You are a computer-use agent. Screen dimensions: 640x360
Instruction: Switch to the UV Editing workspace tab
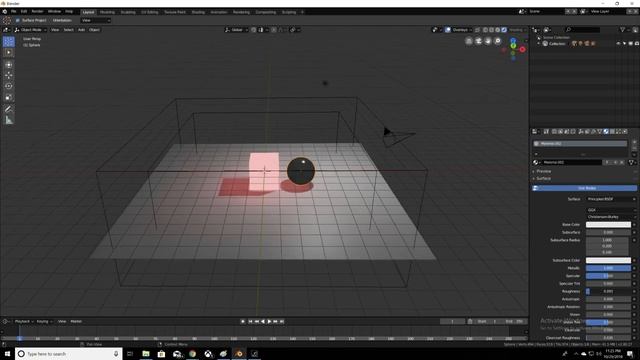coord(150,12)
